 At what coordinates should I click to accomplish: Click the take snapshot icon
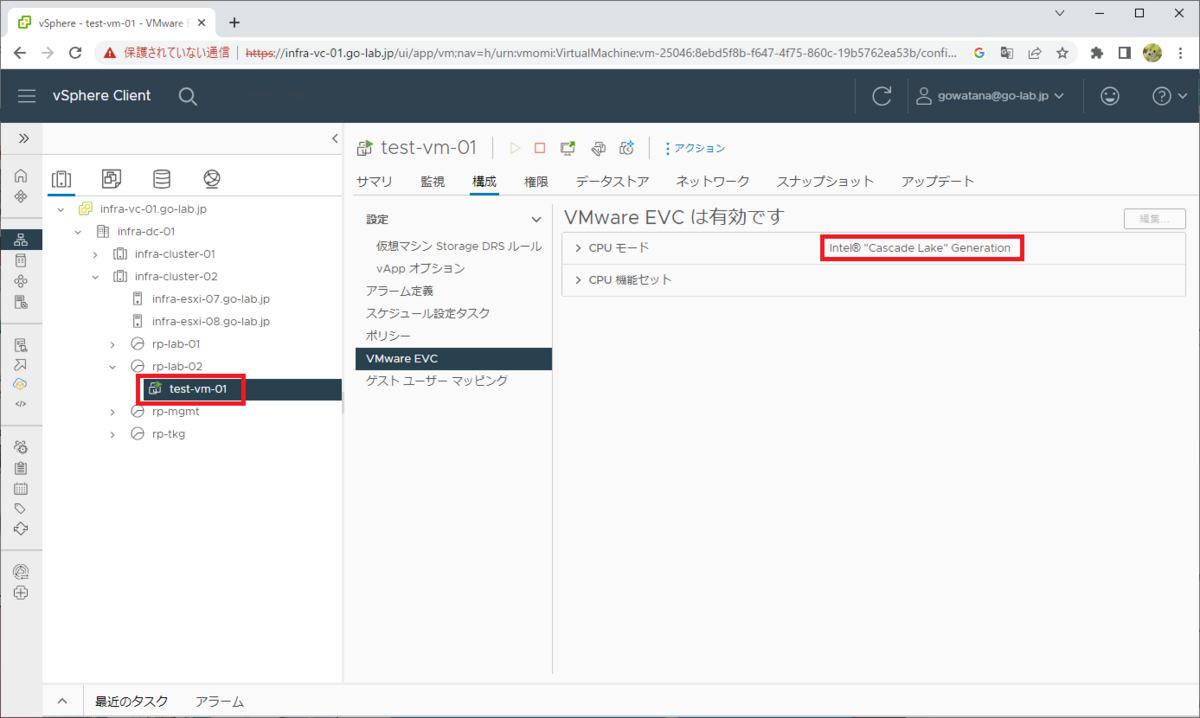(x=627, y=148)
